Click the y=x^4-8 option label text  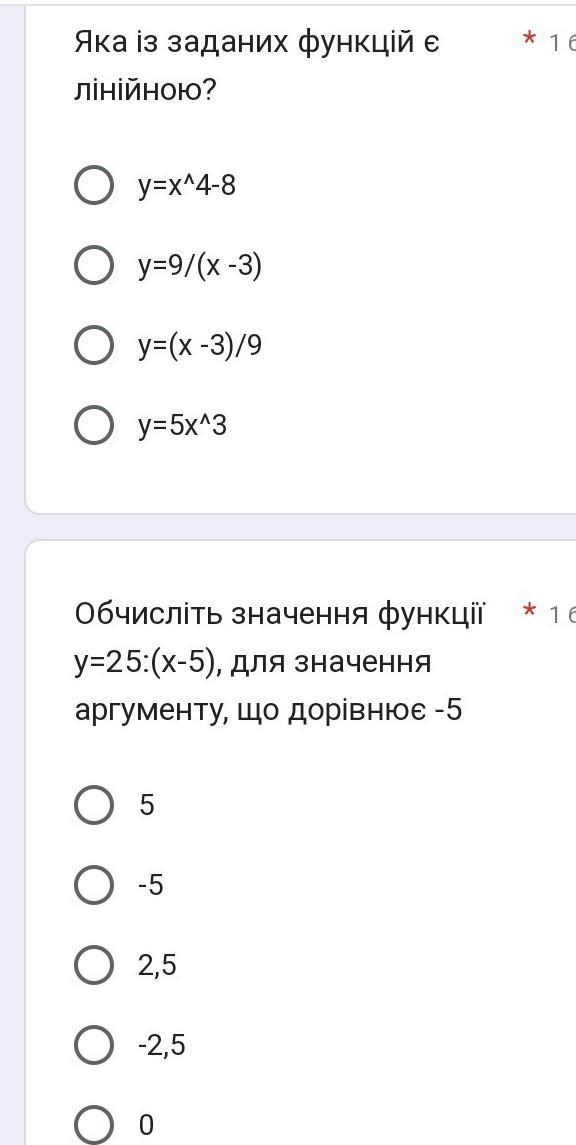tap(187, 188)
